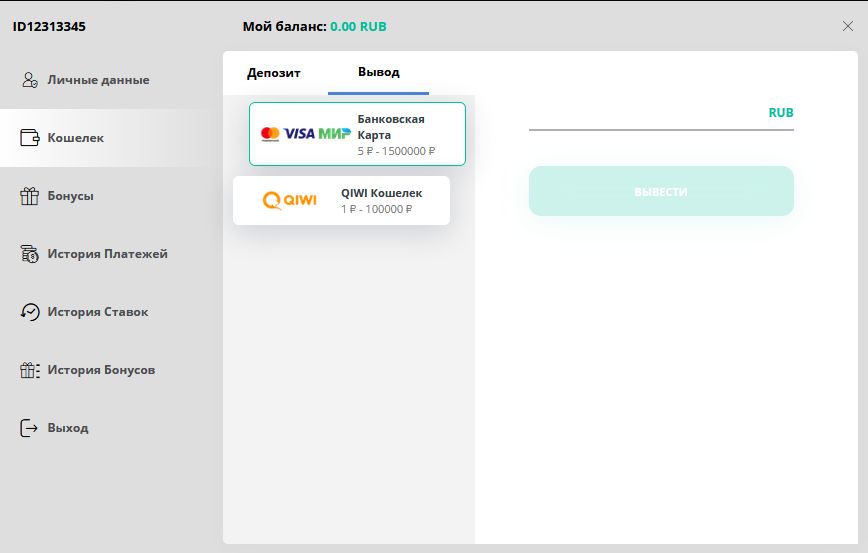This screenshot has height=553, width=868.
Task: Click the VISA logo
Action: (299, 134)
